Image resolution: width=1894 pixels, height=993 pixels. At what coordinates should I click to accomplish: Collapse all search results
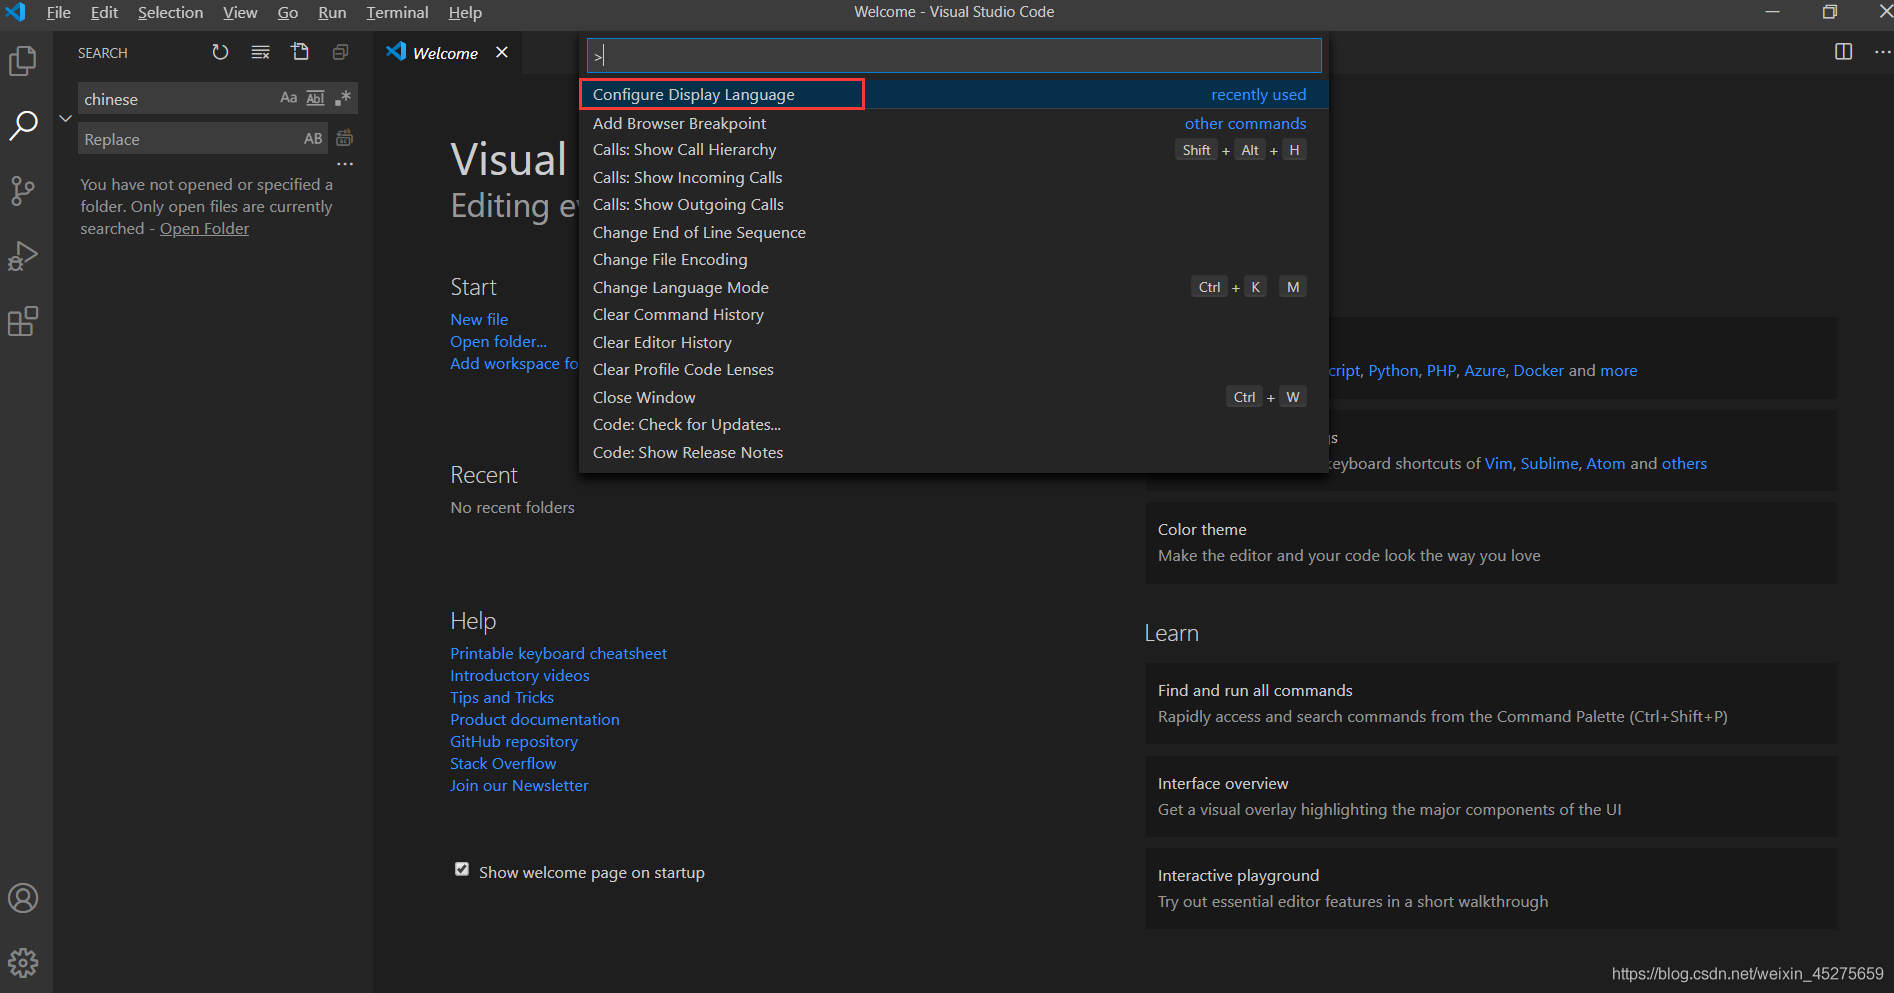(x=340, y=52)
